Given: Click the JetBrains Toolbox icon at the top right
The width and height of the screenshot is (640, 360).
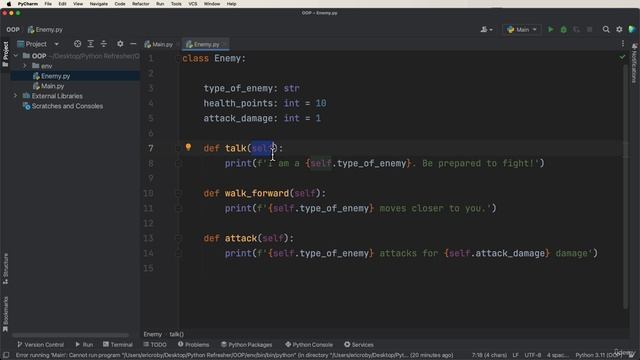Looking at the screenshot, I should (632, 29).
